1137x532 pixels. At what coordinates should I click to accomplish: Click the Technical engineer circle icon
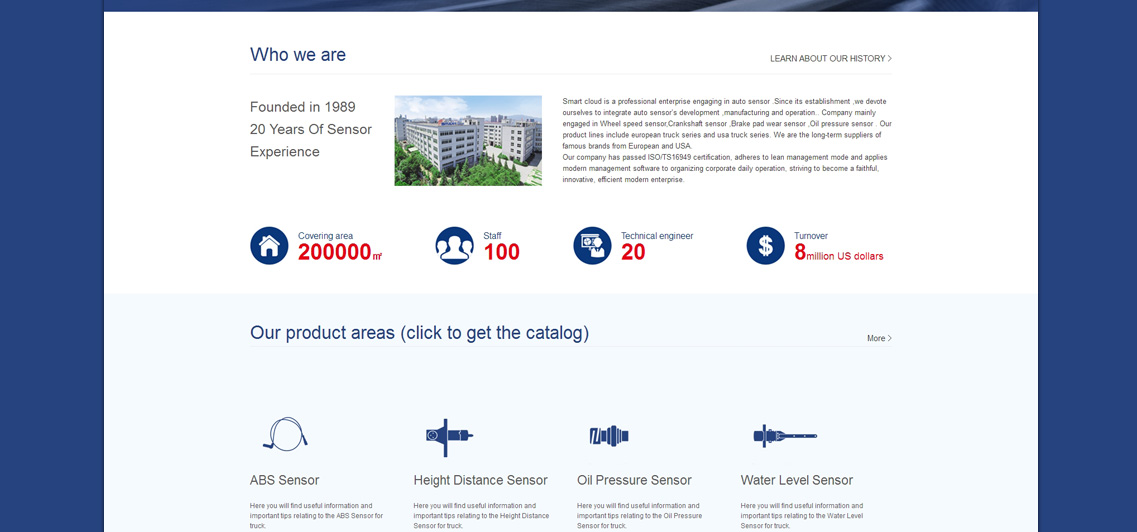pyautogui.click(x=592, y=246)
